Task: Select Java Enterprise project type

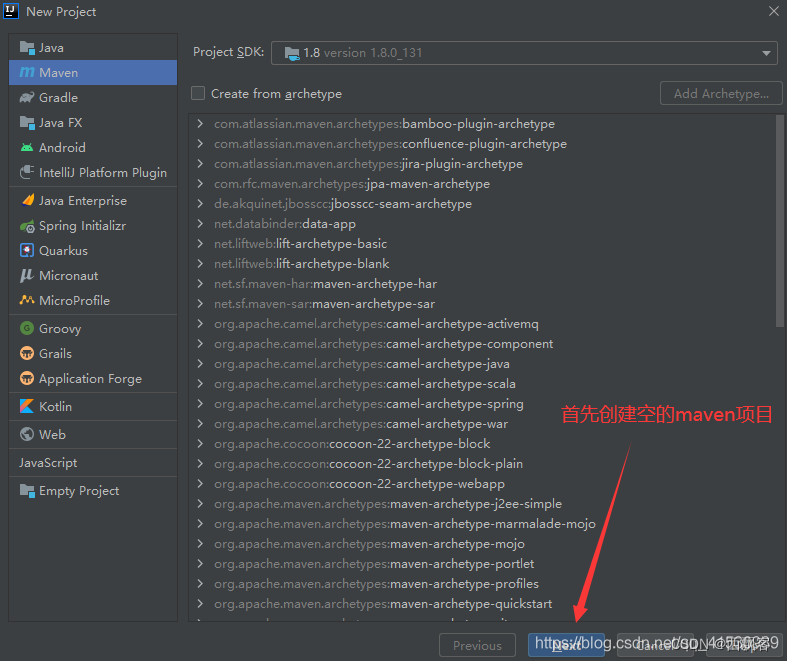Action: point(93,200)
